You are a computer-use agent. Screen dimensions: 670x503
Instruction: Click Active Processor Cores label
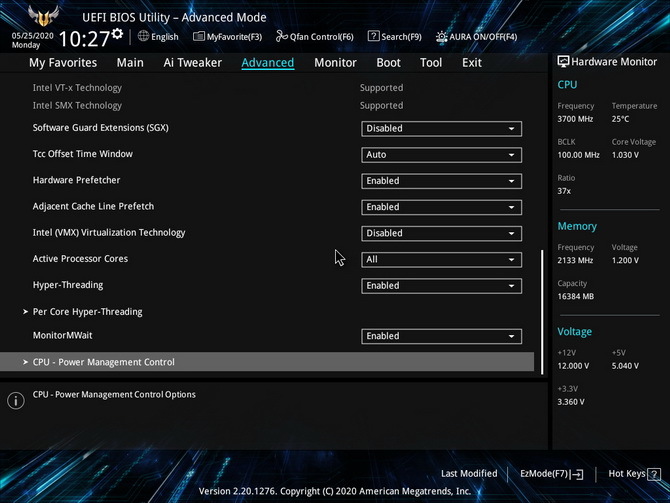coord(80,259)
